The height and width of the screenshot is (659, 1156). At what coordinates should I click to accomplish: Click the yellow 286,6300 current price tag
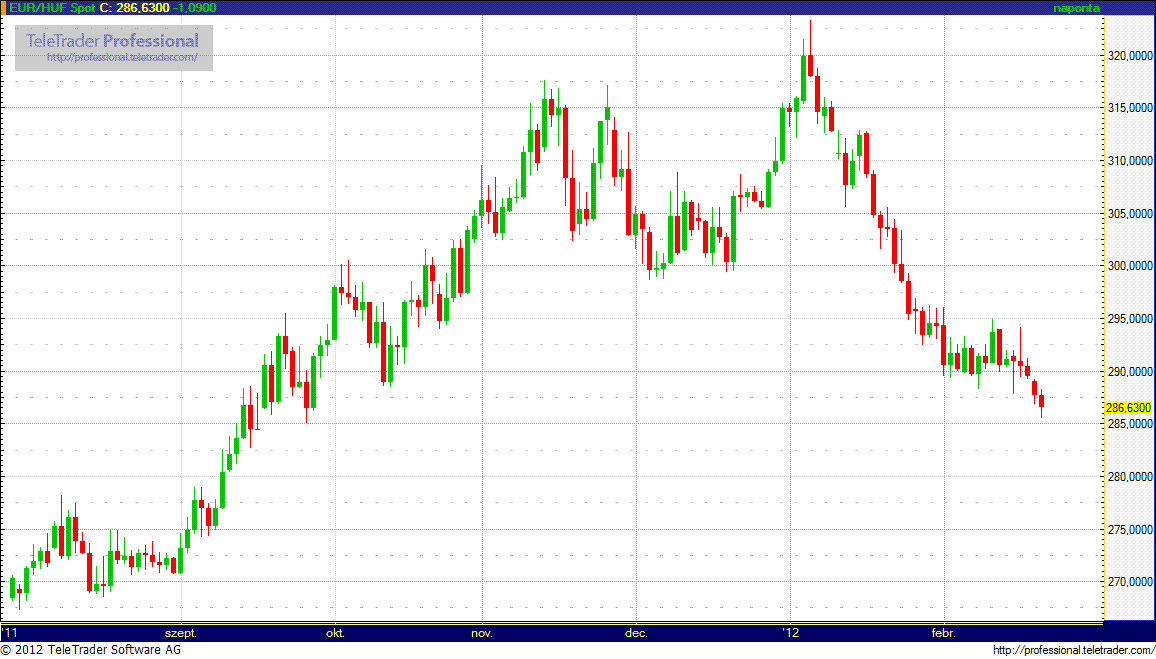pos(1128,407)
